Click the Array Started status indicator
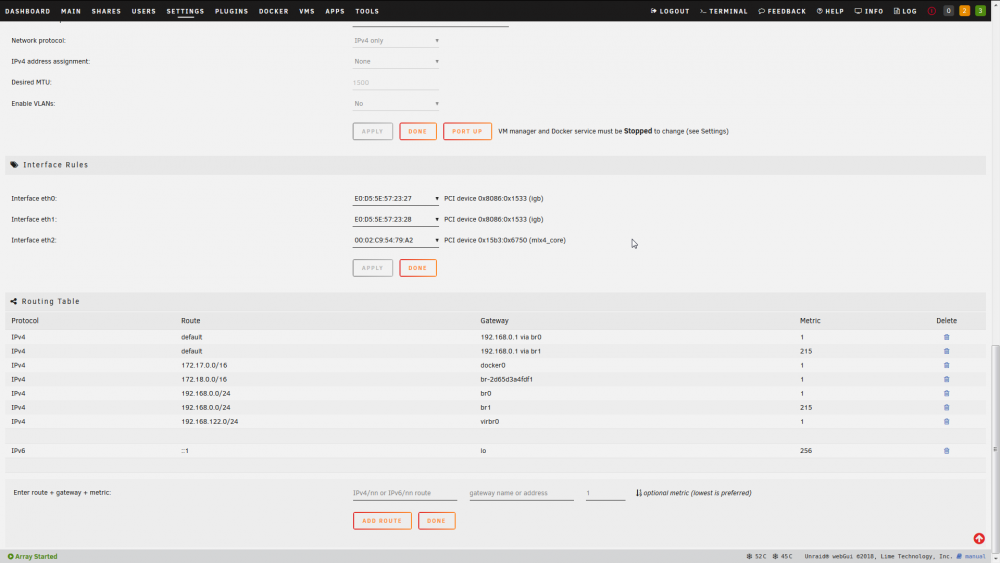Screen dimensions: 1000x563 coord(33,556)
